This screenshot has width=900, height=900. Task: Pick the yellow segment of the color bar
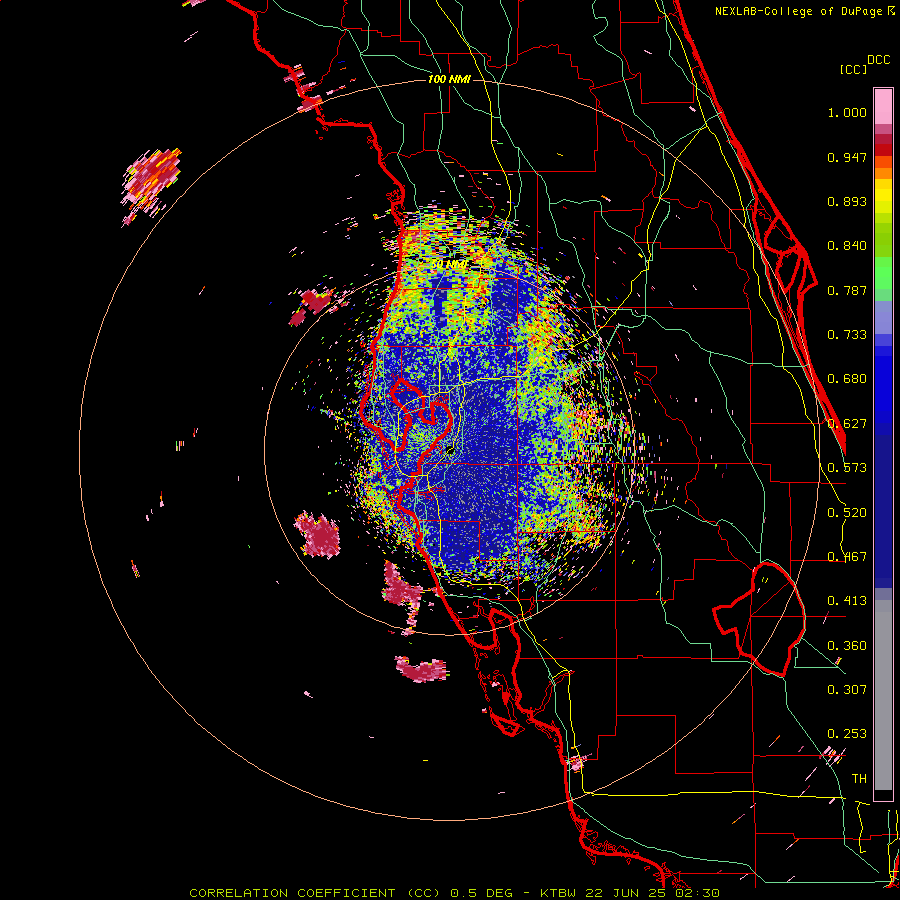[x=883, y=197]
